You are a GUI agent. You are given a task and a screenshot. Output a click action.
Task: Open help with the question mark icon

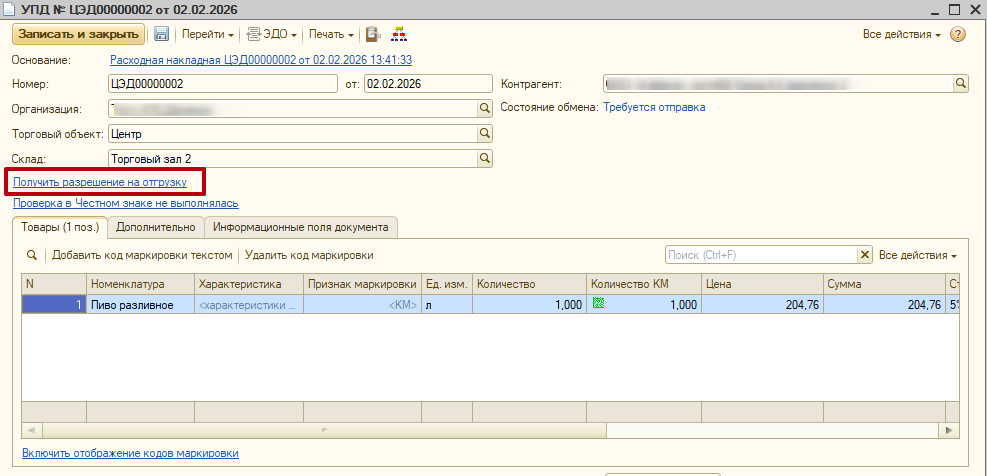tap(958, 34)
